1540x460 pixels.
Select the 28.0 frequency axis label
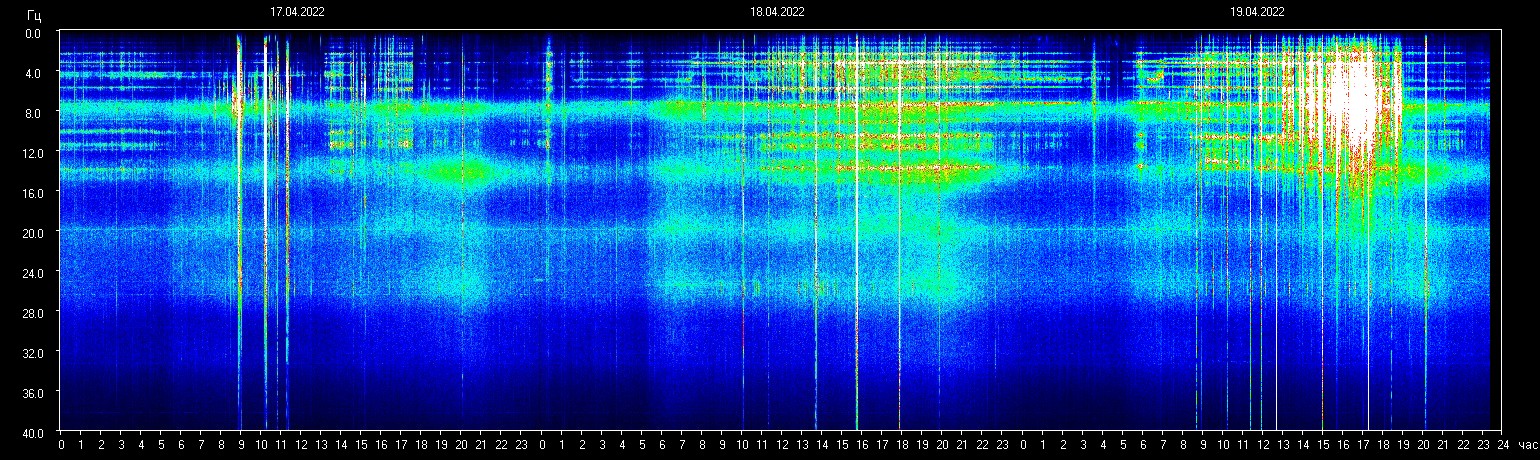point(34,313)
